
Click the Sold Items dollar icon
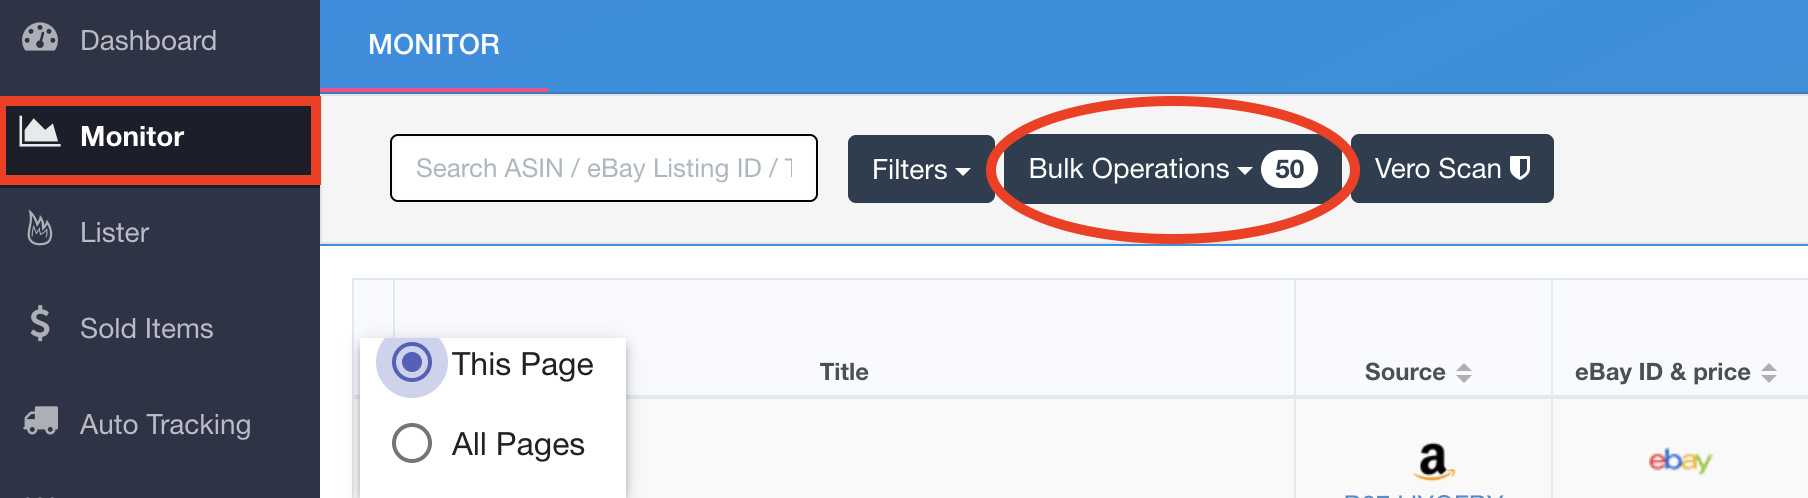40,323
